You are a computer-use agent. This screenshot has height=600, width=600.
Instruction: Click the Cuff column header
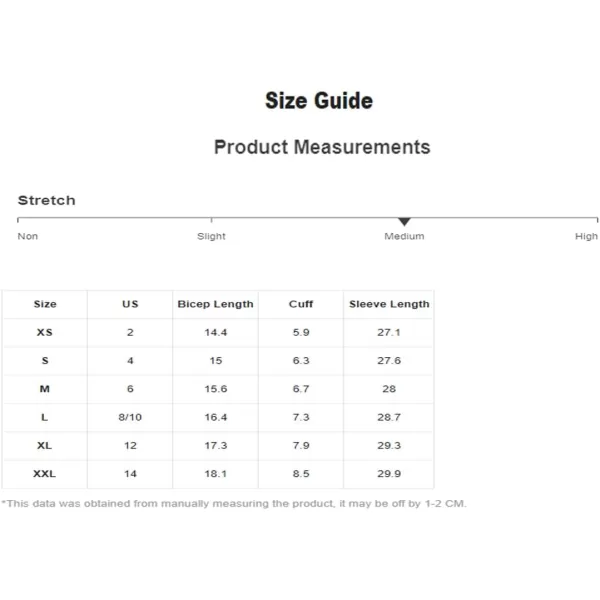(x=301, y=304)
